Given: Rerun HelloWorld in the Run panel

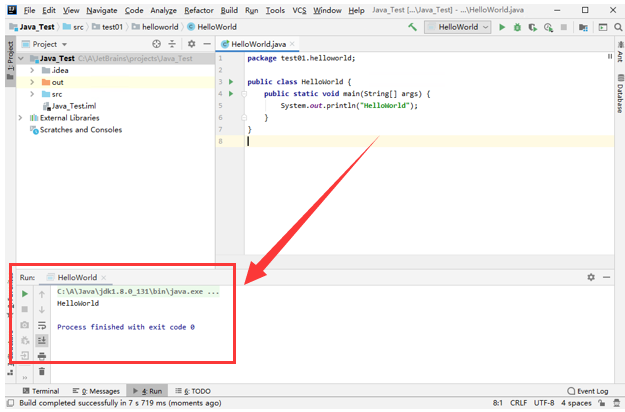Looking at the screenshot, I should [25, 294].
